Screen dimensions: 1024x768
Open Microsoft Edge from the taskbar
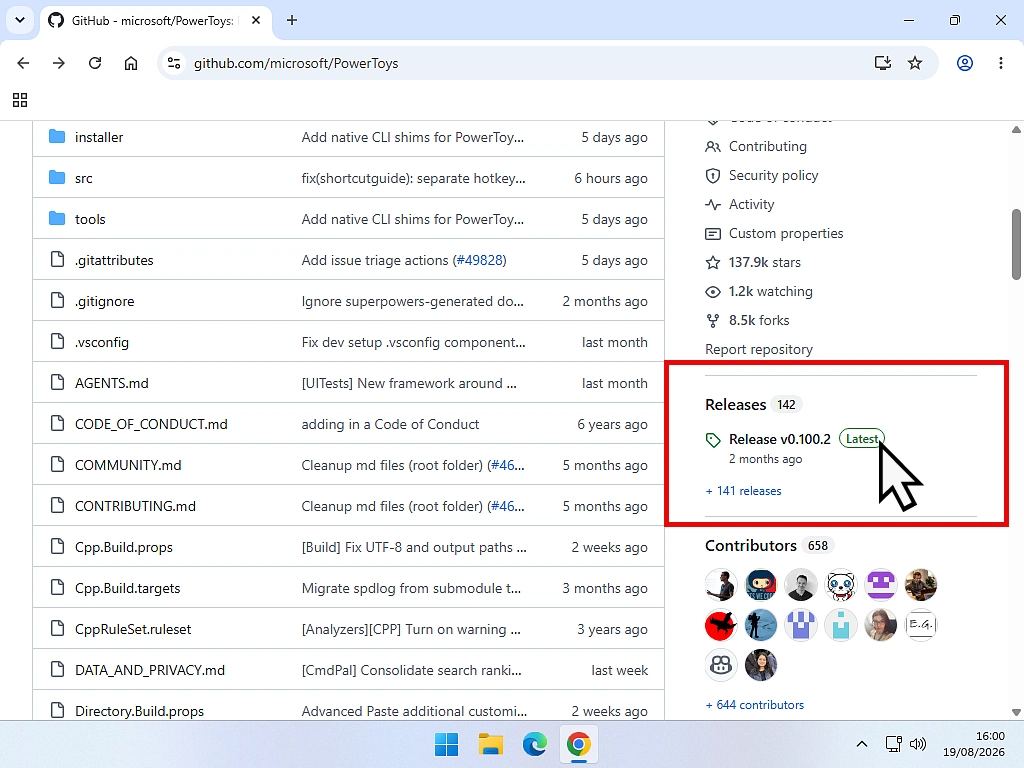[x=534, y=744]
